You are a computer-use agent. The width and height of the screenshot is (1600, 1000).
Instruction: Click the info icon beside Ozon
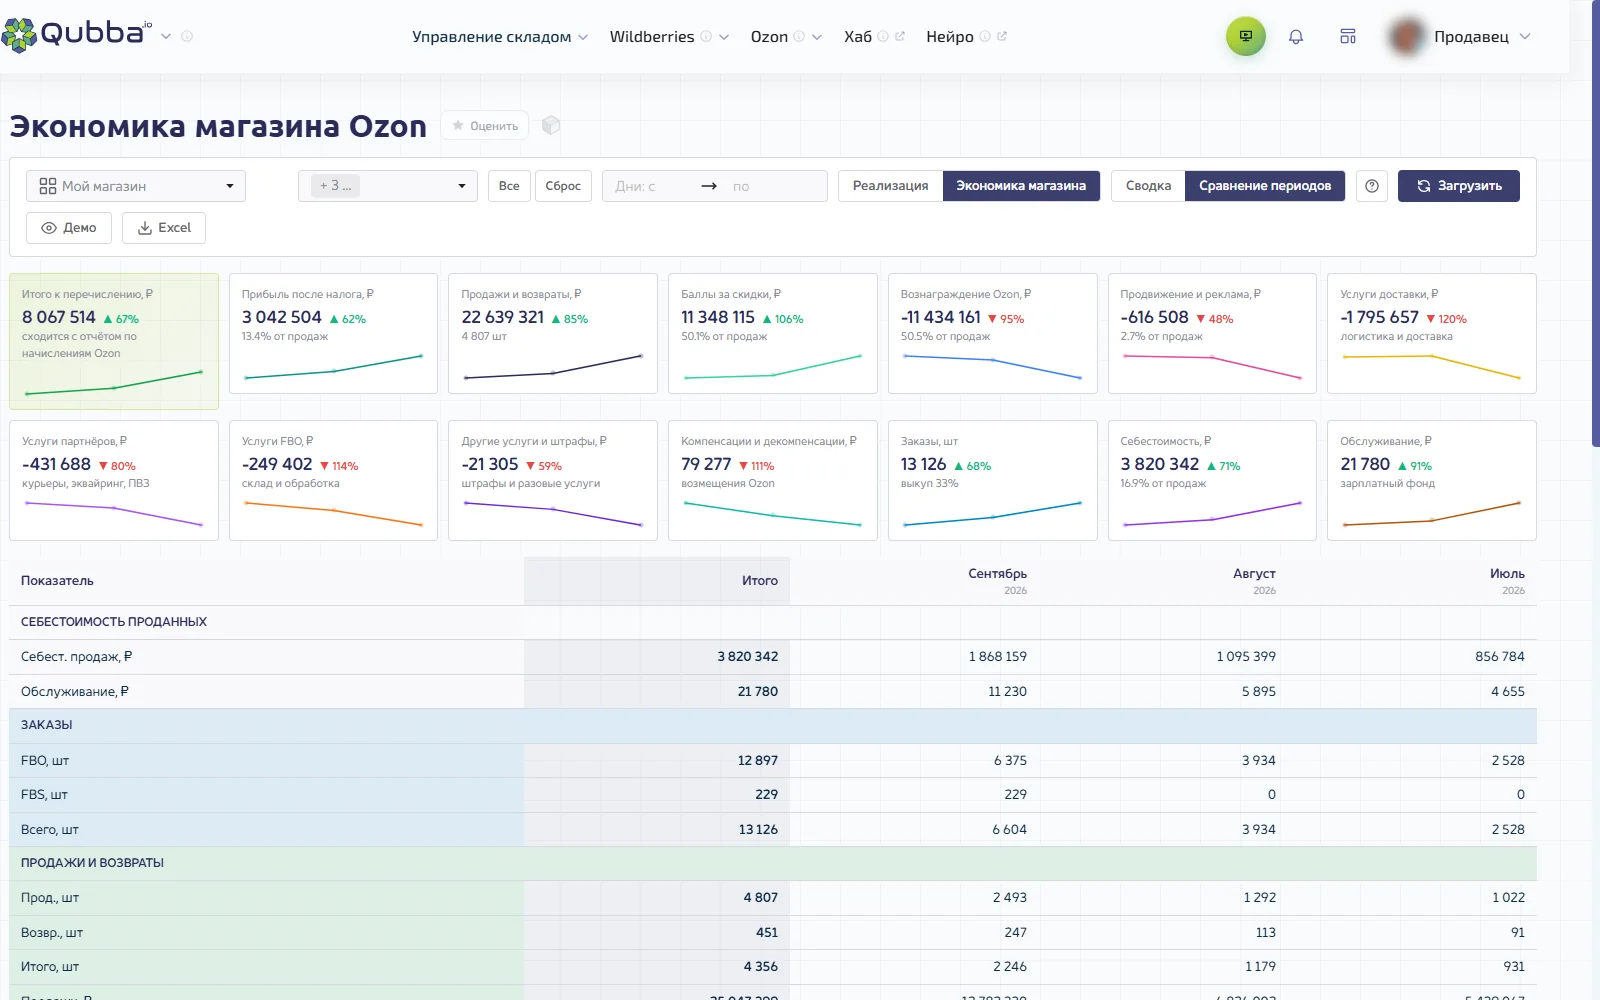799,37
